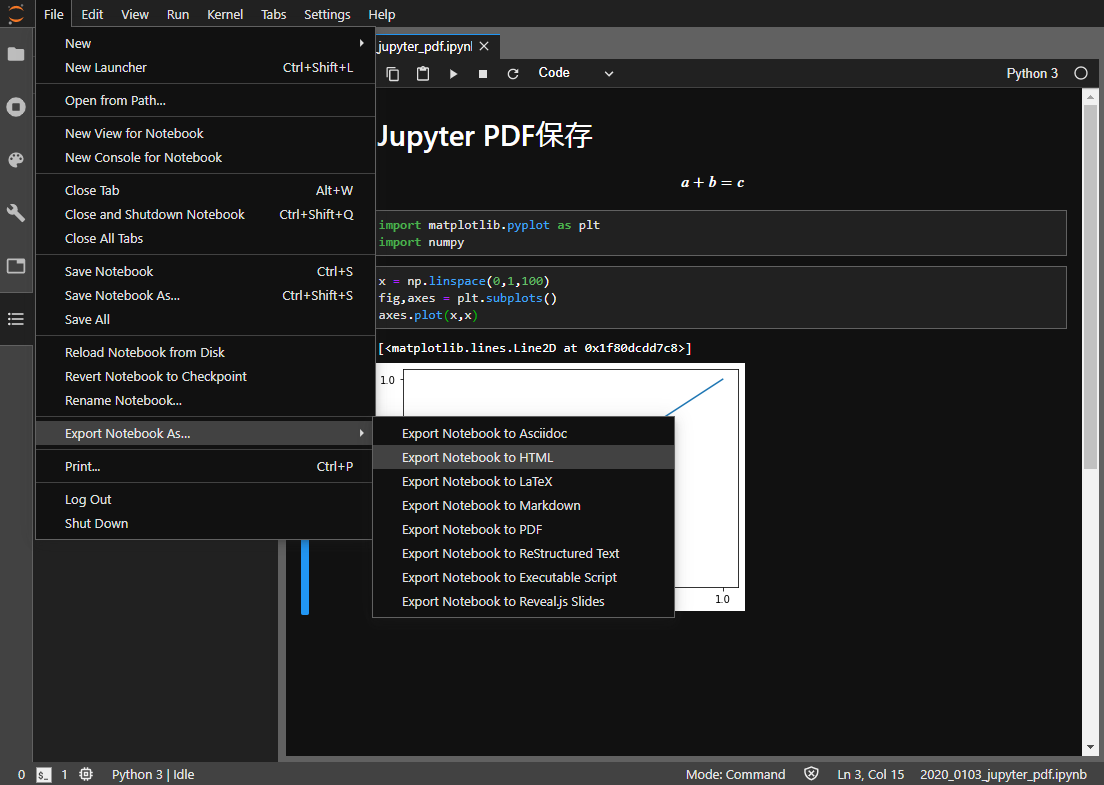
Task: Click the notebook vertical scrollbar thumb
Action: point(1090,287)
